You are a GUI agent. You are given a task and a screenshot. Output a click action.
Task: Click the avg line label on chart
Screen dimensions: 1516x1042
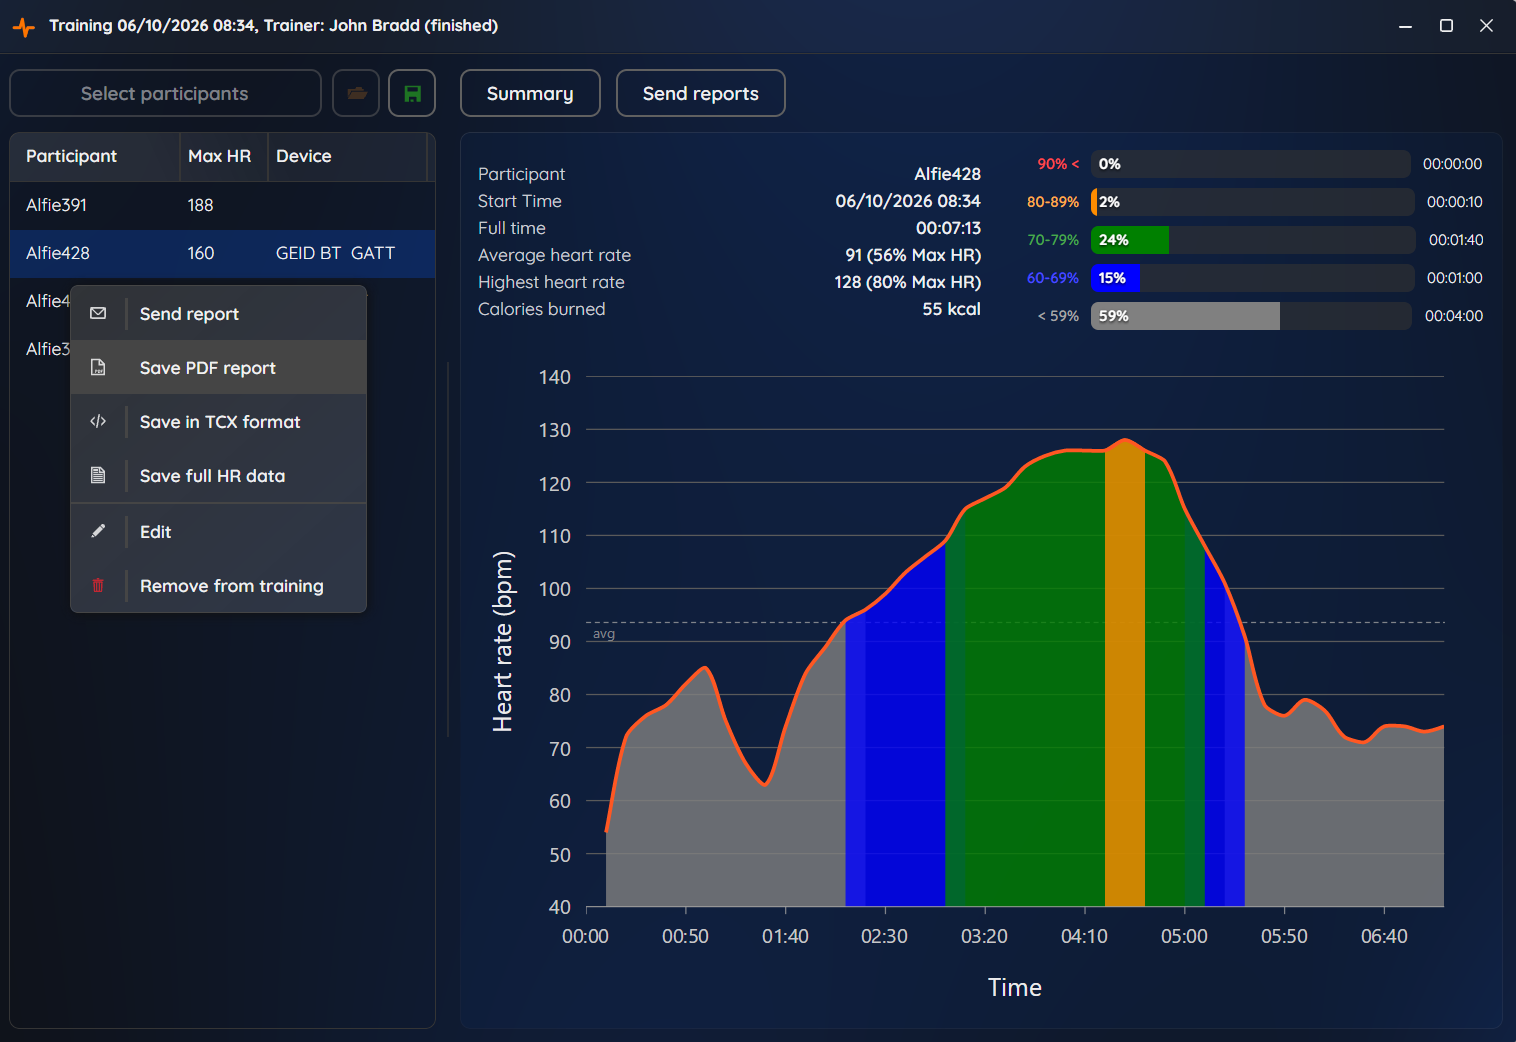pos(604,634)
